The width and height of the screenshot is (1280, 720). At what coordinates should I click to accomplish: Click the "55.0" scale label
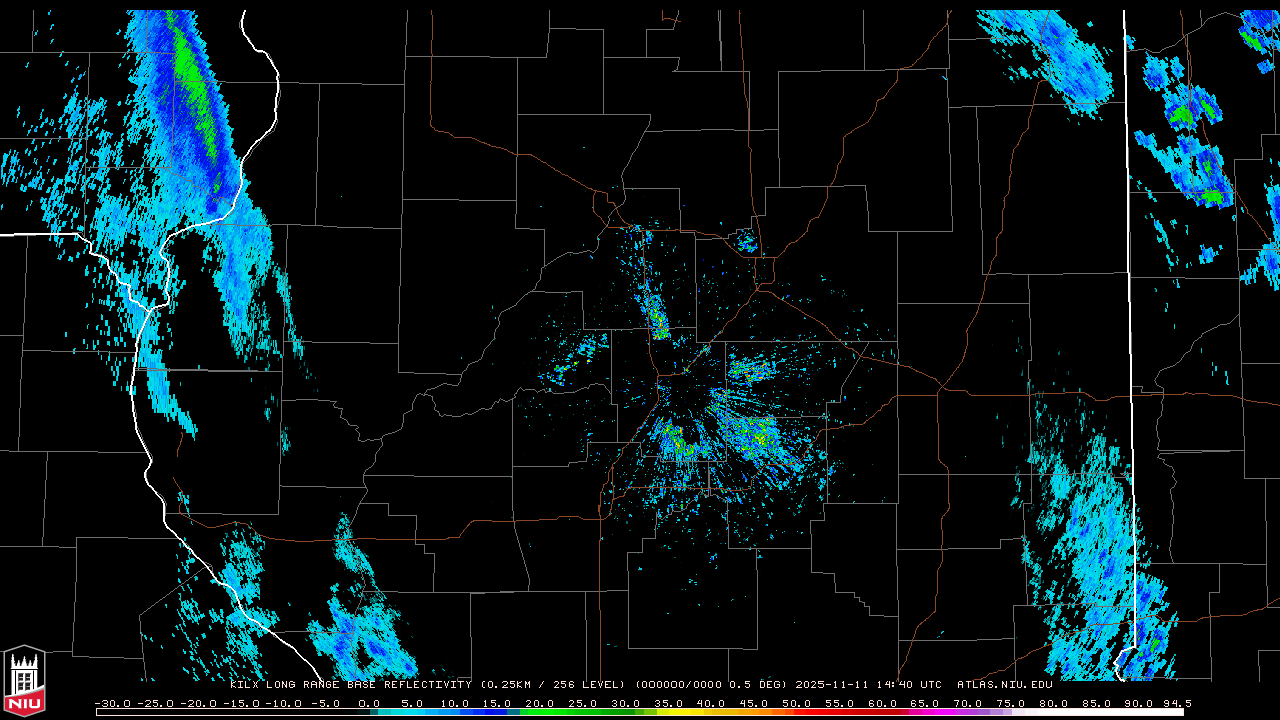[x=840, y=703]
